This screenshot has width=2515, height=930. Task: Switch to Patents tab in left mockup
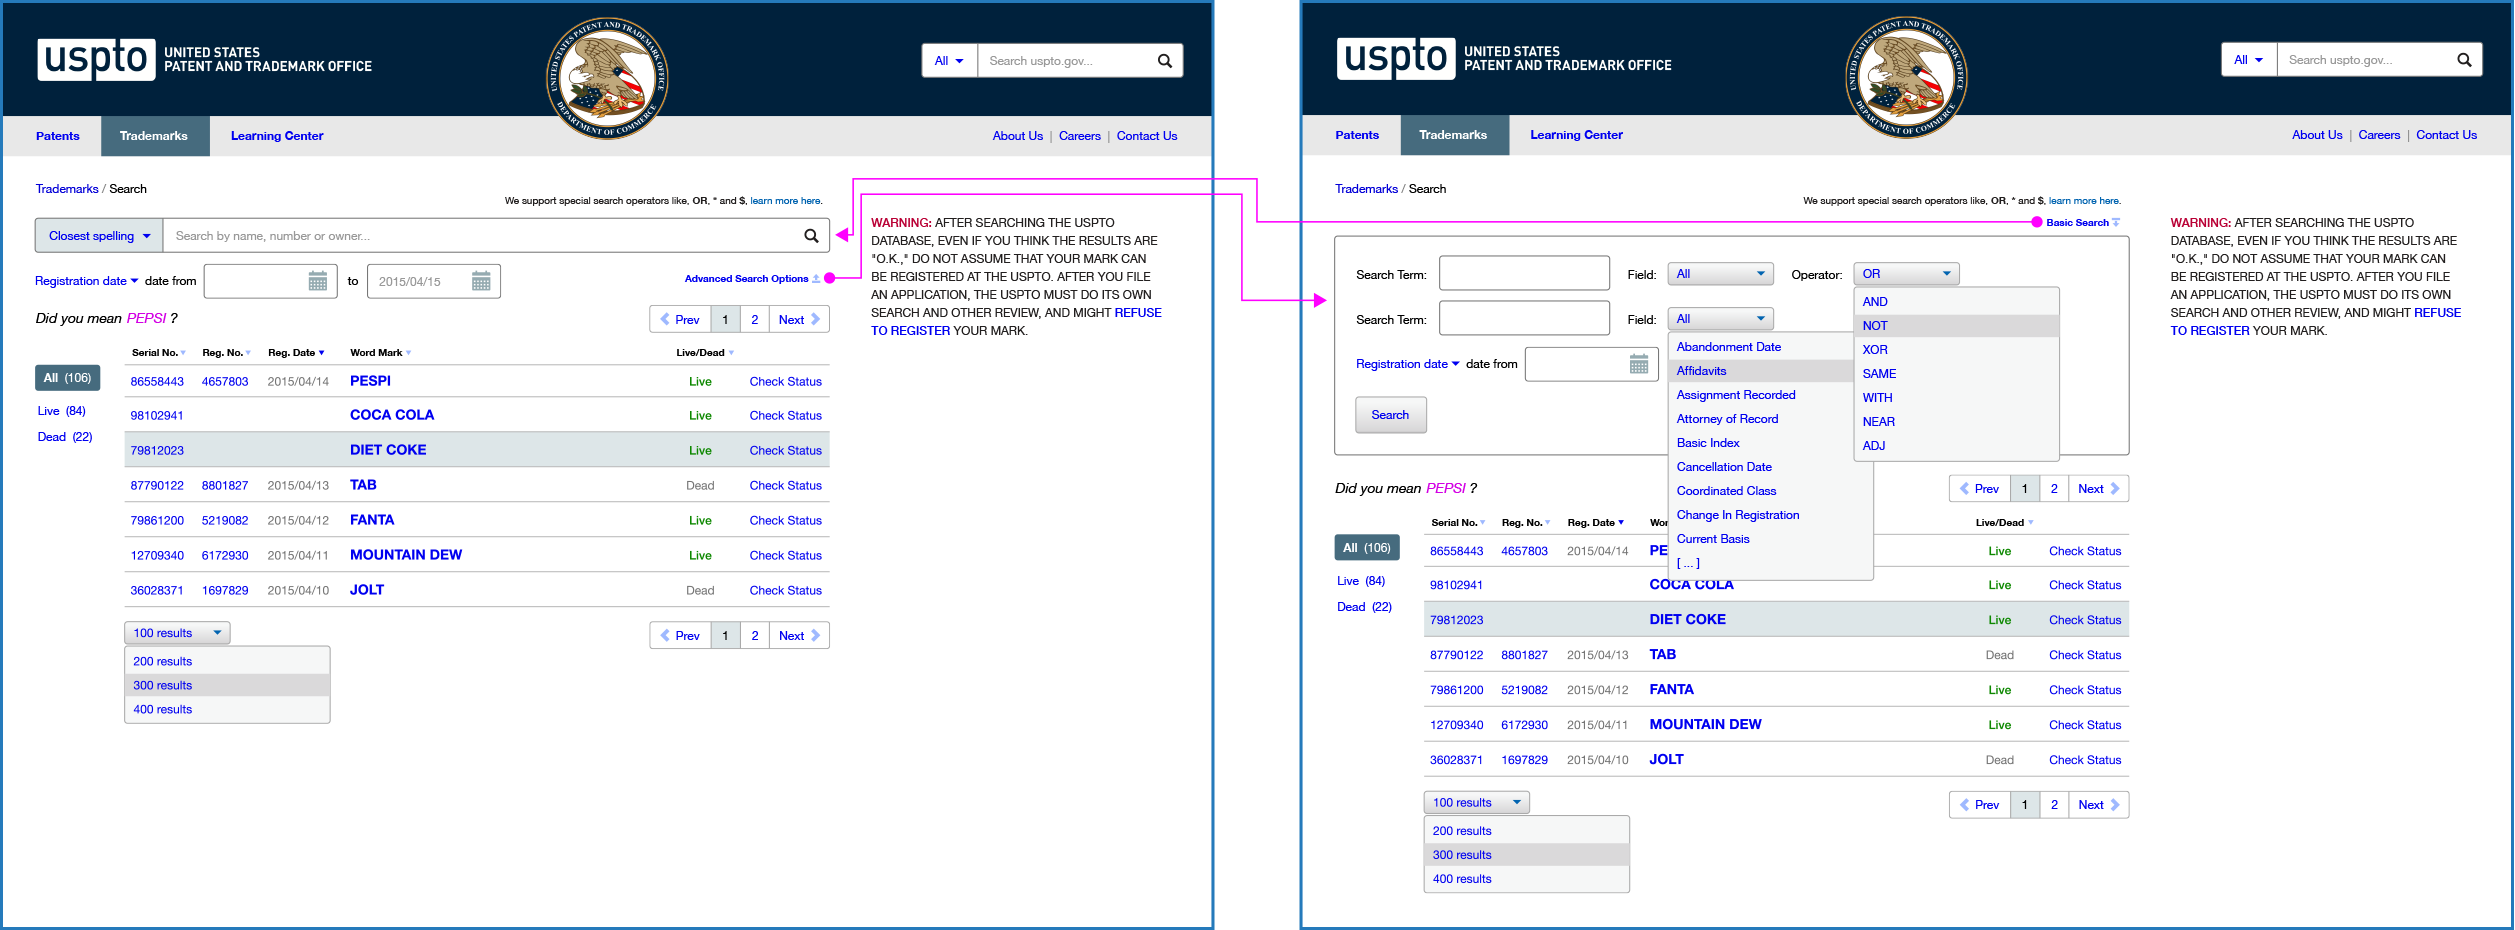[x=58, y=136]
